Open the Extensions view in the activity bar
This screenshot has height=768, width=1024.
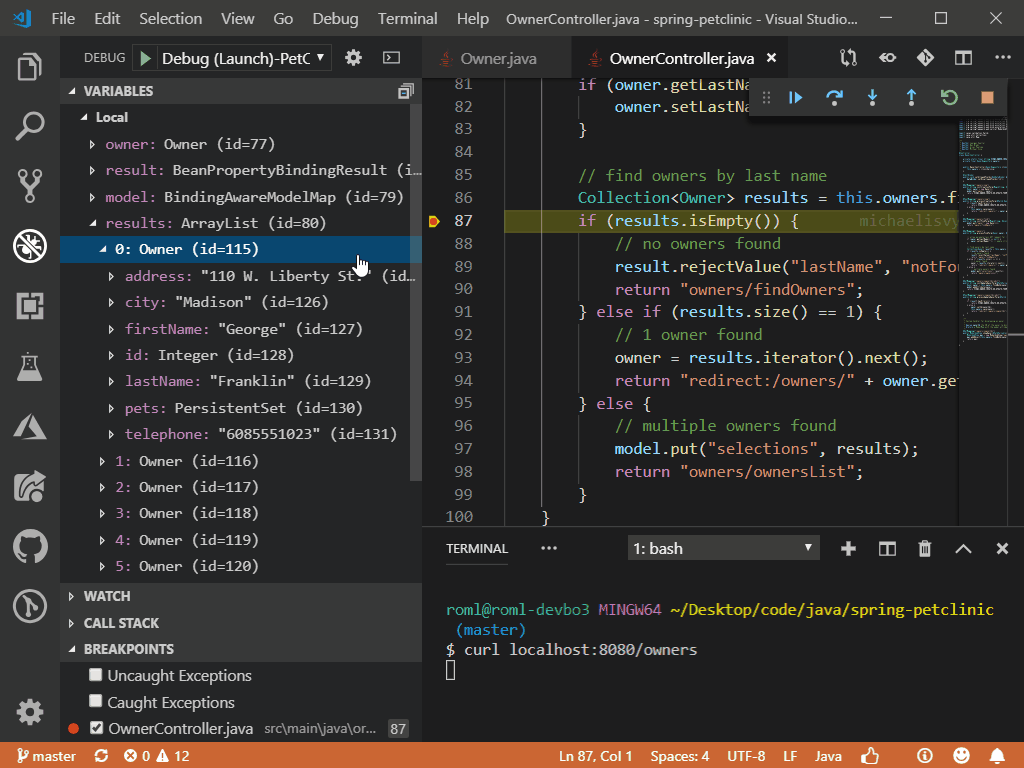[x=28, y=306]
